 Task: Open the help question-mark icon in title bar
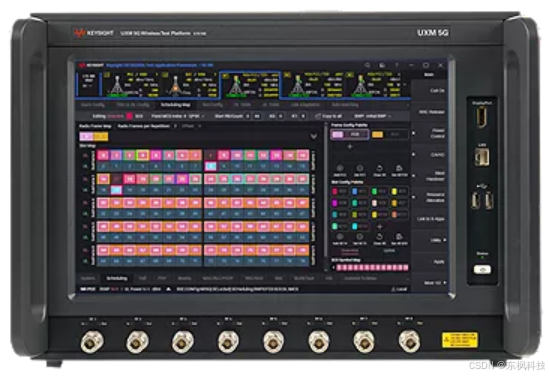pos(397,65)
